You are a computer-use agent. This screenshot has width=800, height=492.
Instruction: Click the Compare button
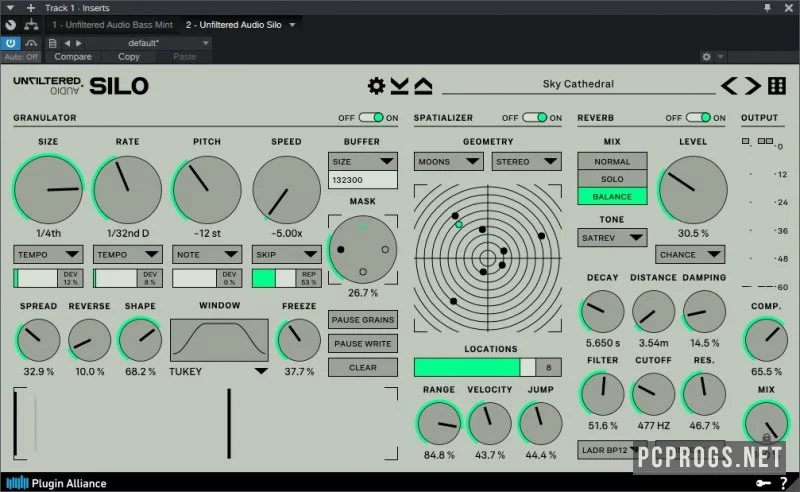pyautogui.click(x=73, y=57)
